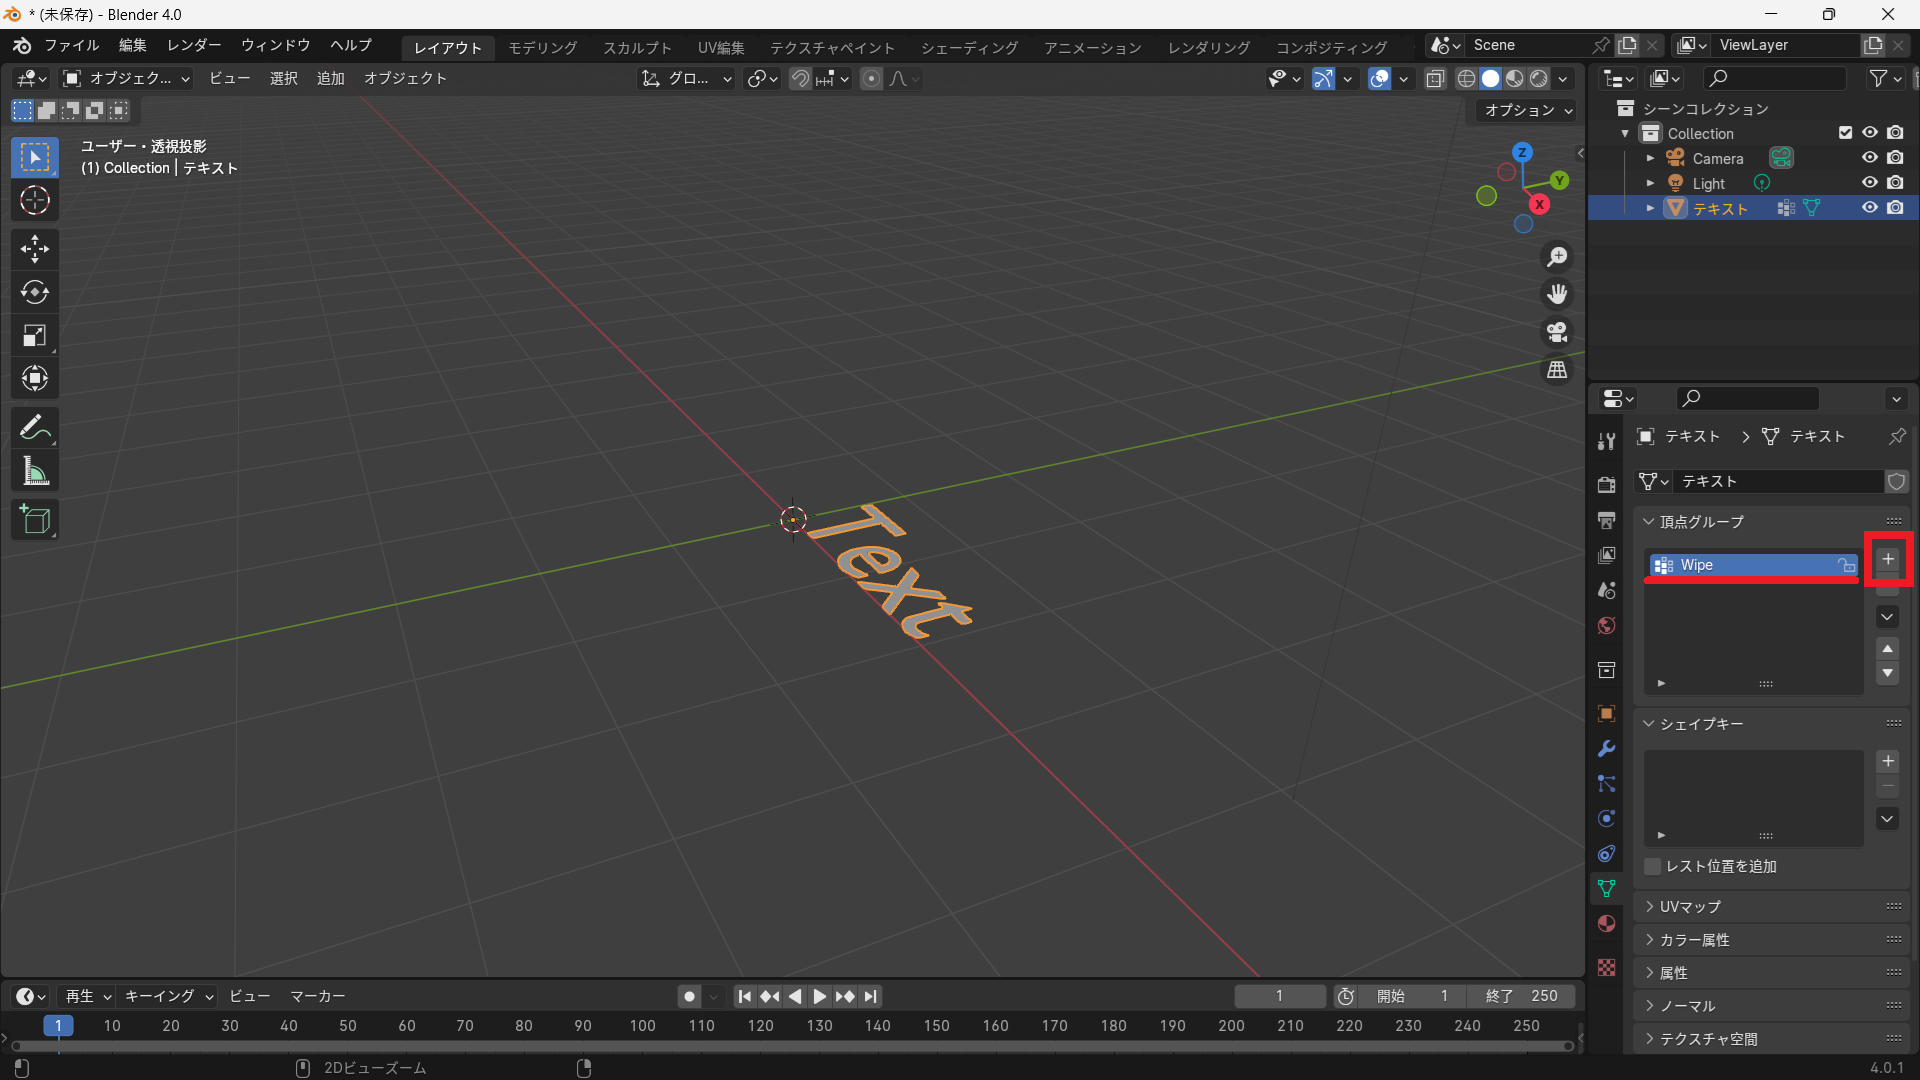Select the Move tool in toolbar
Screen dimensions: 1920x1080
point(35,248)
